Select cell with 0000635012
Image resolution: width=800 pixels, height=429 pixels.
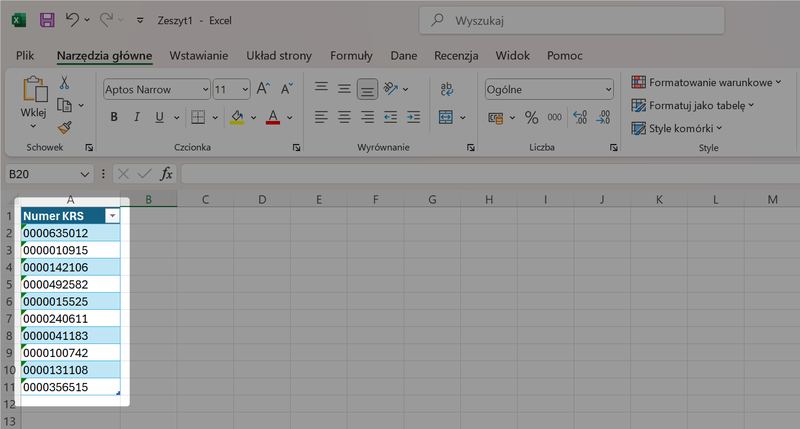pyautogui.click(x=70, y=233)
